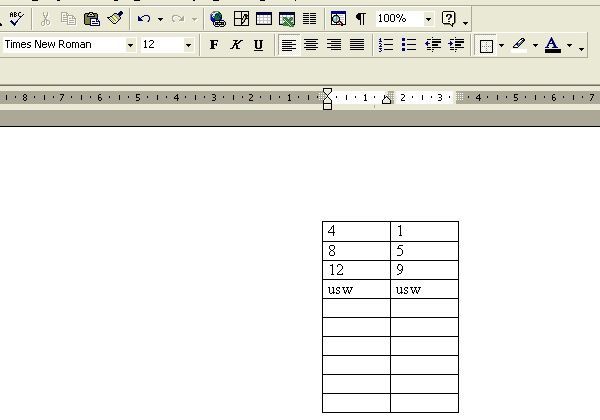Open the Undo history dropdown
The image size is (600, 420).
[160, 19]
